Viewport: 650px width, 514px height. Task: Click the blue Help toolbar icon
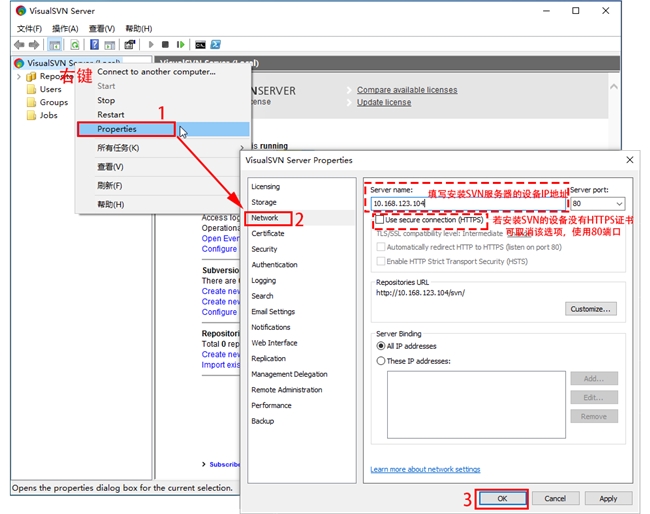[94, 45]
